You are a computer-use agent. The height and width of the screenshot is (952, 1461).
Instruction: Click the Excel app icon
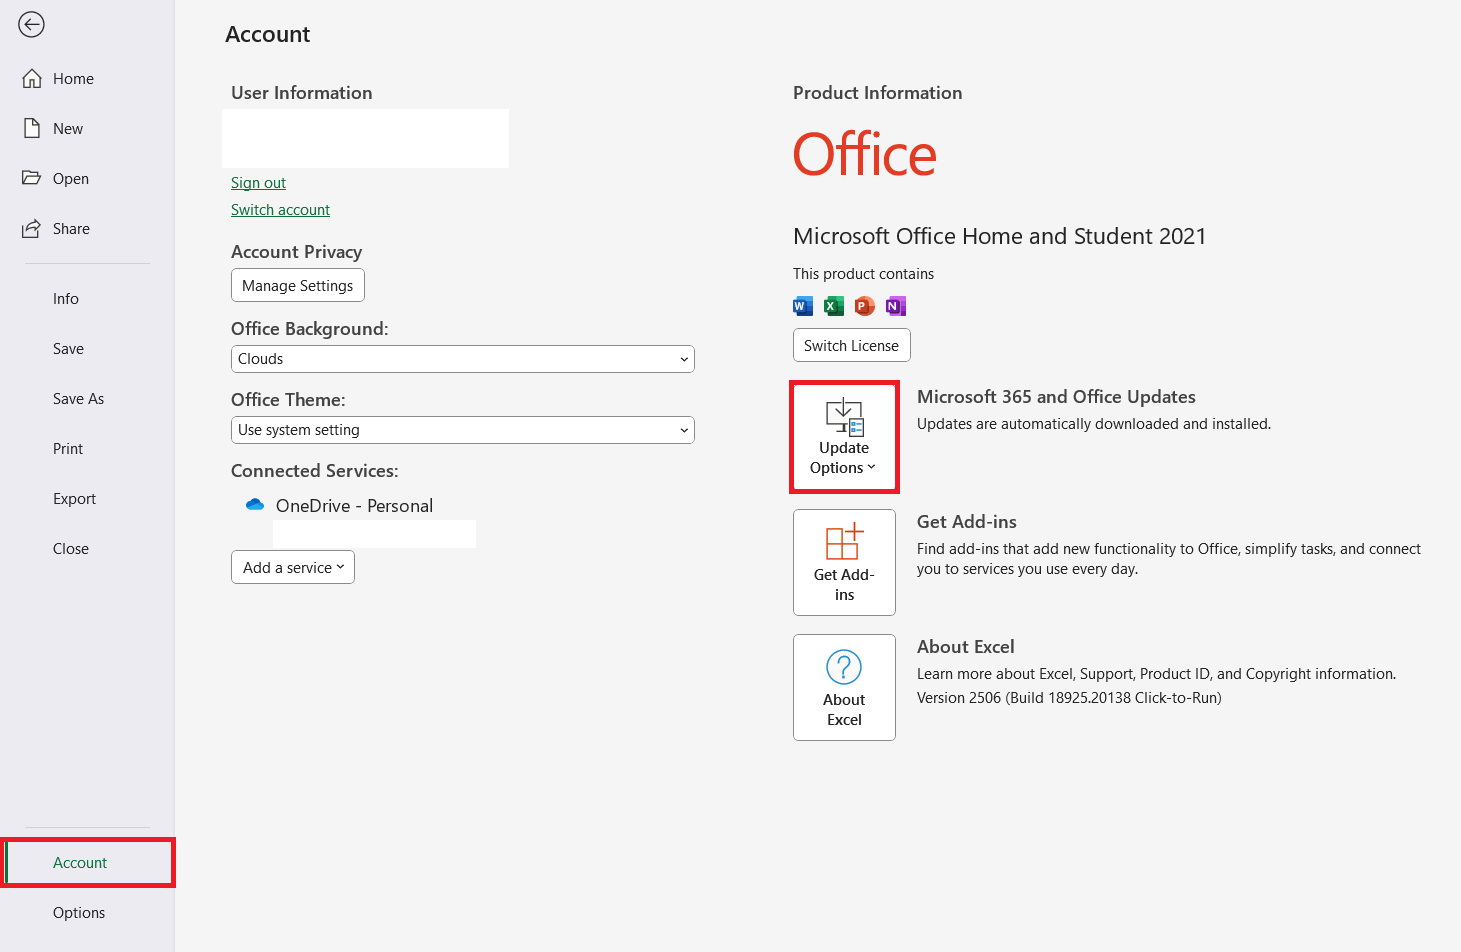point(834,306)
